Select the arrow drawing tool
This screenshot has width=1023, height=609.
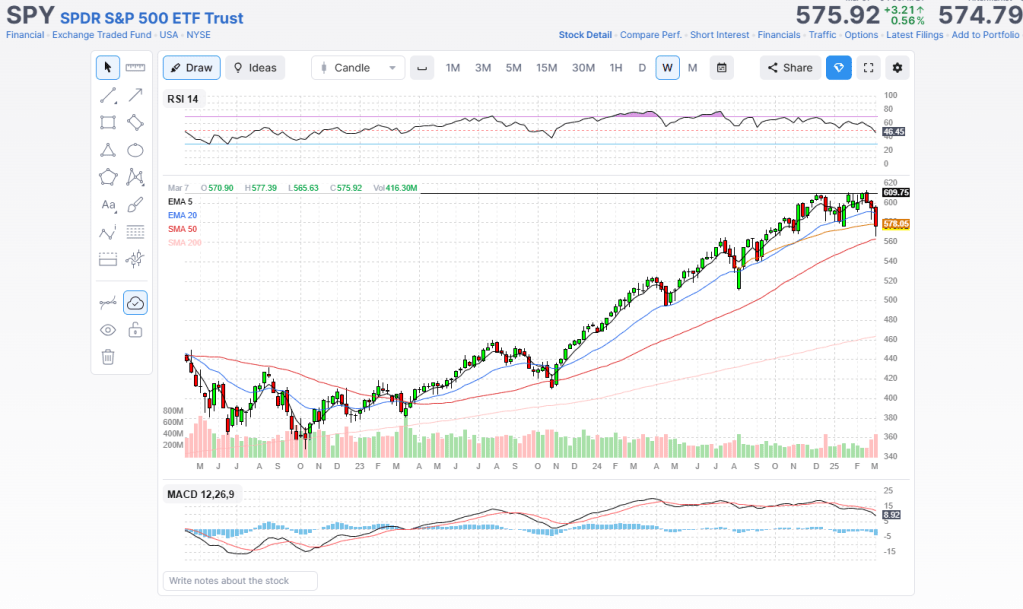click(135, 95)
